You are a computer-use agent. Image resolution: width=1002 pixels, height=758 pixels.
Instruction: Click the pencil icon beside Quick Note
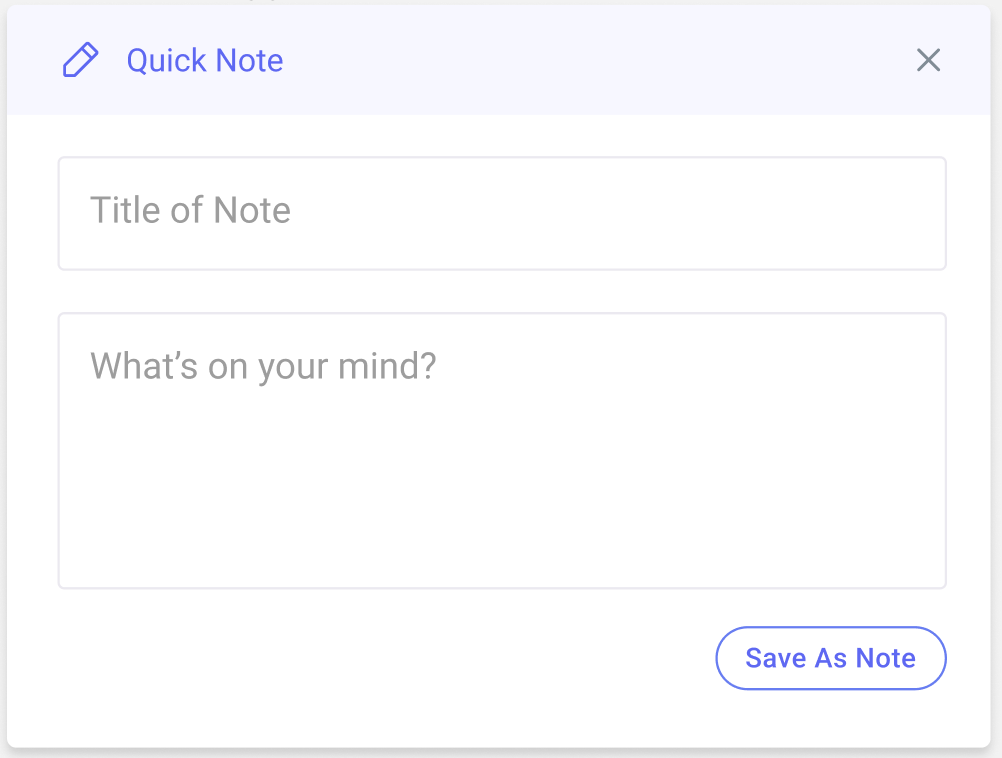tap(81, 60)
